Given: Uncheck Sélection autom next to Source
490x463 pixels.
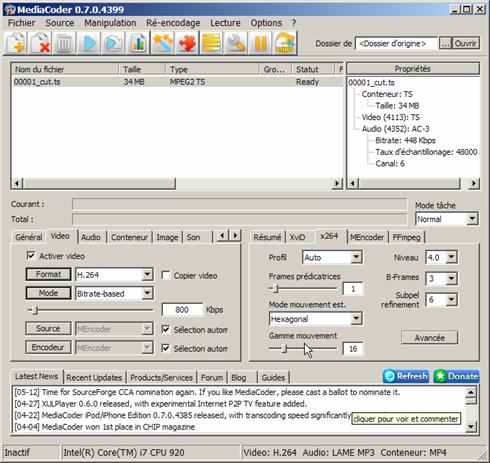Looking at the screenshot, I should (x=166, y=329).
